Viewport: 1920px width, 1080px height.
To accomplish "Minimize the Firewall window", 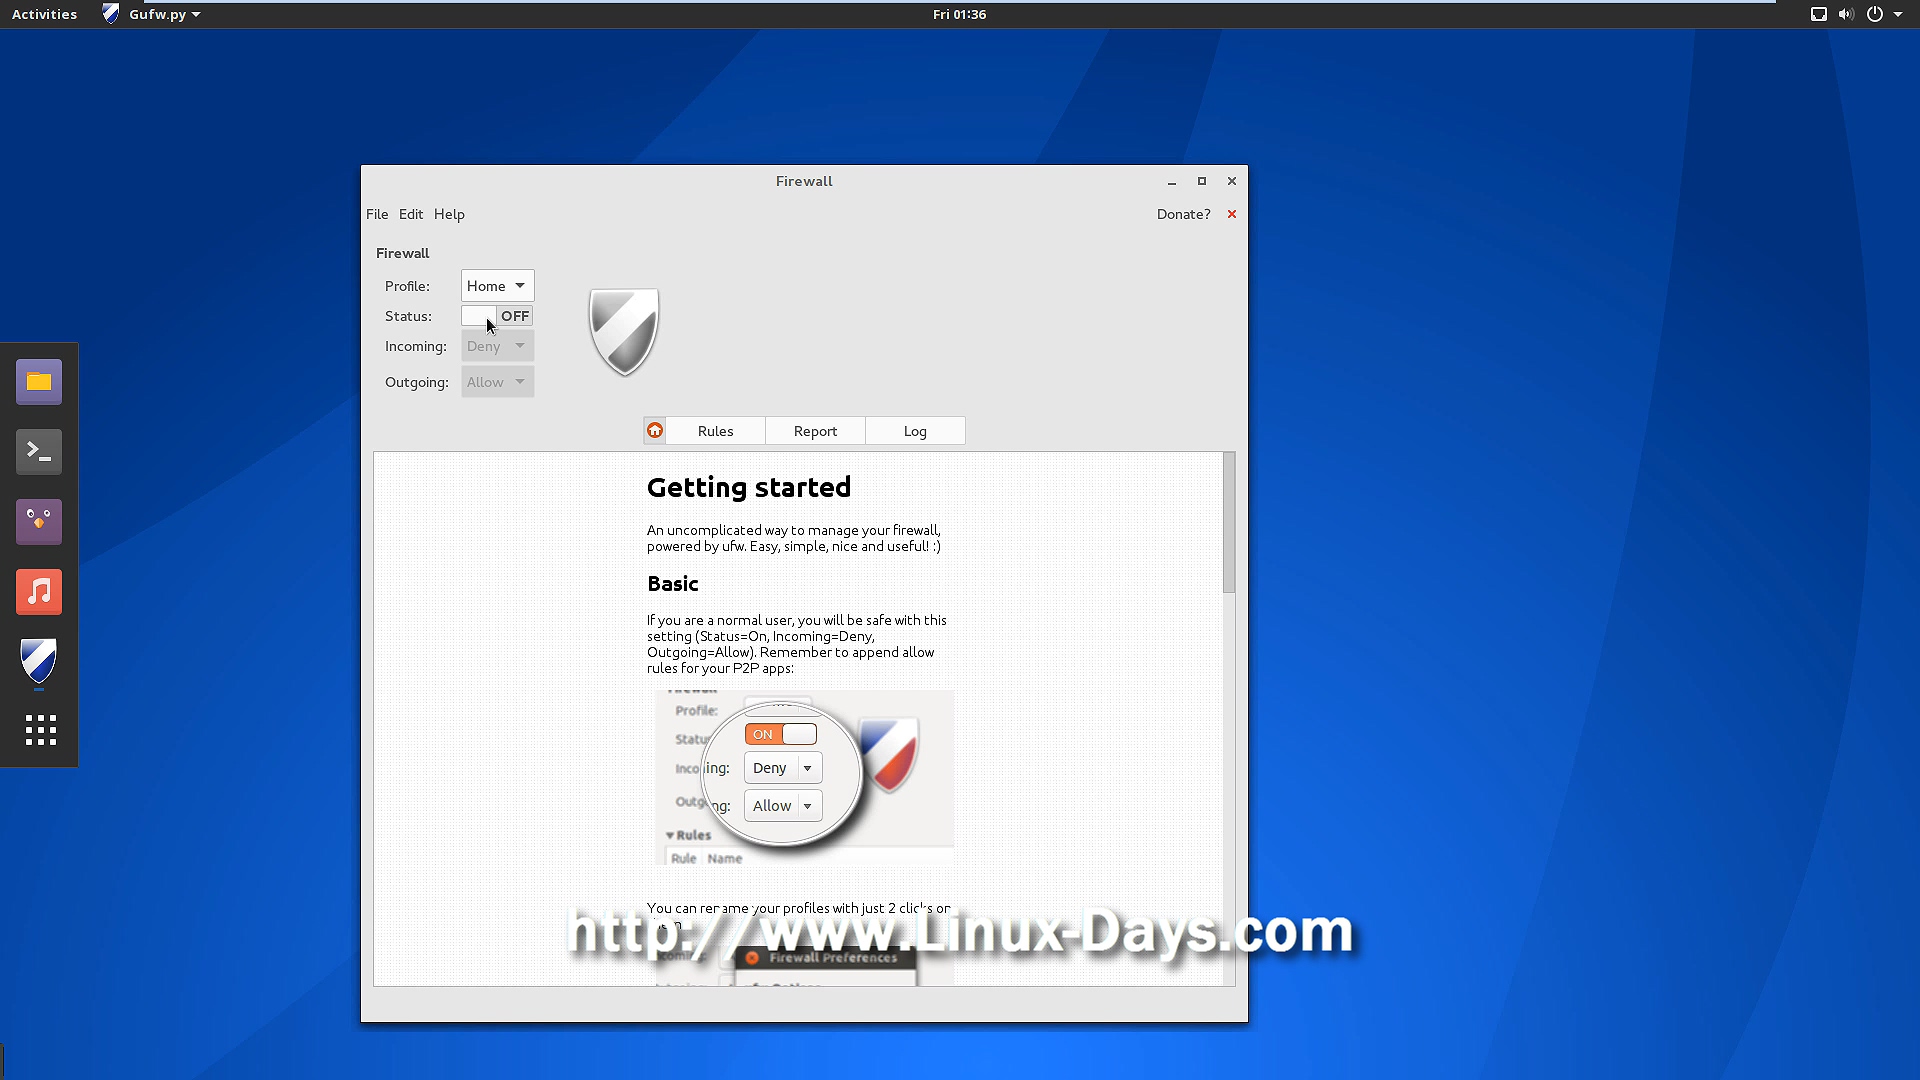I will 1172,181.
